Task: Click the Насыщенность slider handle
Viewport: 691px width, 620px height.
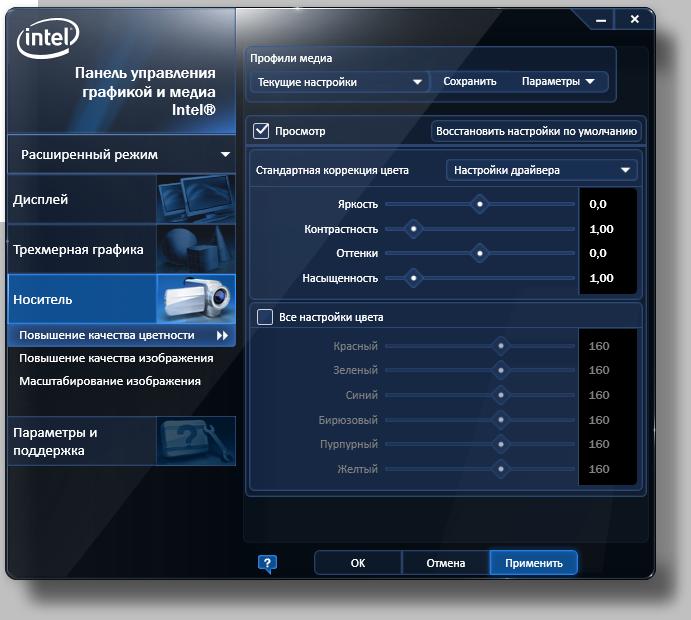Action: [414, 278]
